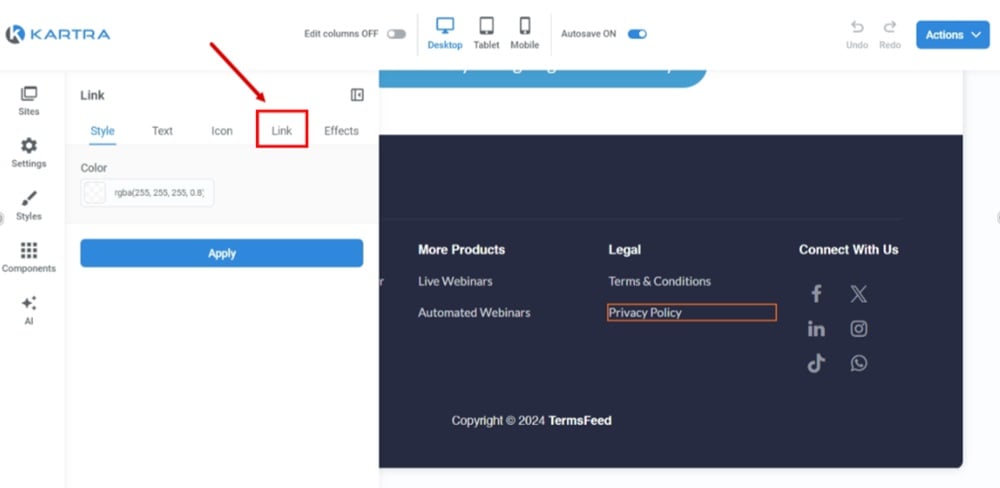Click the LinkedIn footer icon
The height and width of the screenshot is (488, 1000).
point(816,329)
